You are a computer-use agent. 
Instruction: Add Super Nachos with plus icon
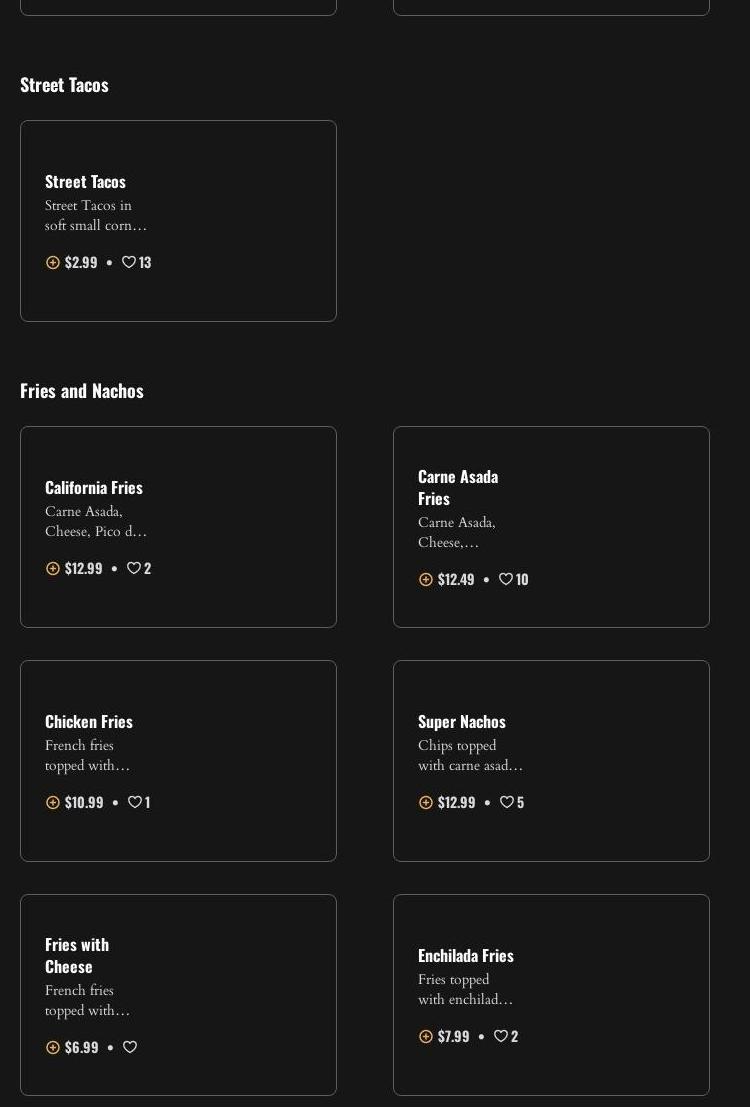426,802
